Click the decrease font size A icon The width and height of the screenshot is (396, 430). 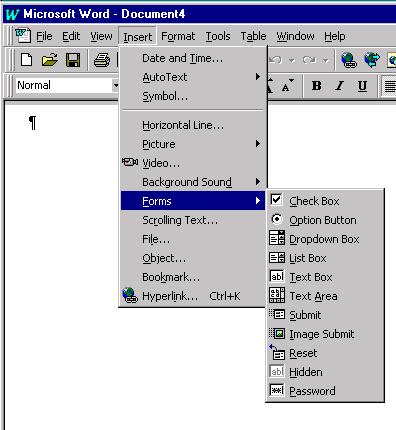(x=287, y=86)
